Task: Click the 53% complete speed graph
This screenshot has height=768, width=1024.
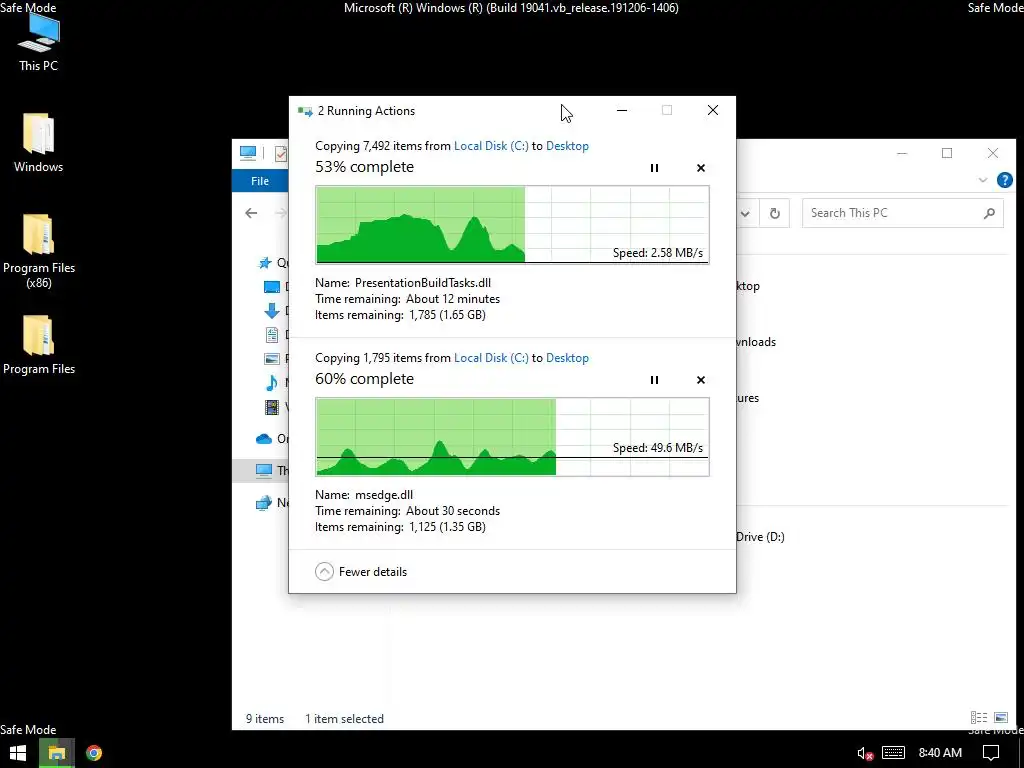Action: [512, 225]
